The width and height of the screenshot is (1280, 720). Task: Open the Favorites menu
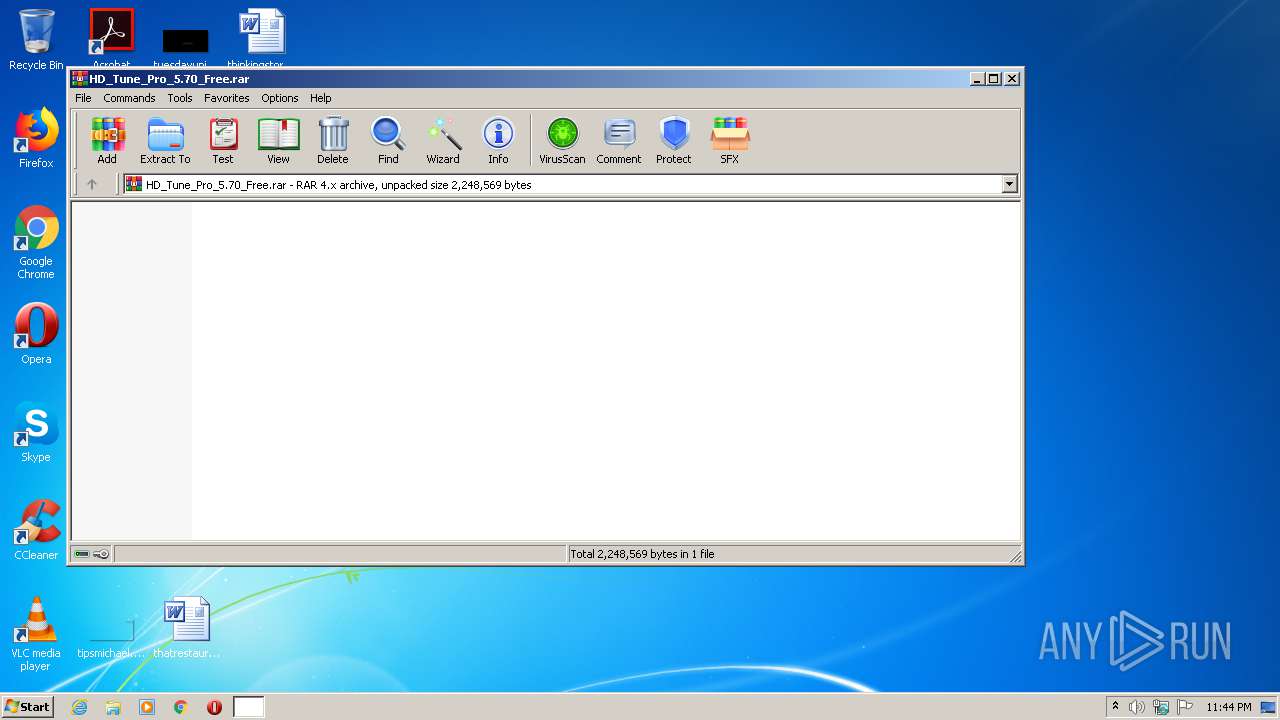(227, 98)
